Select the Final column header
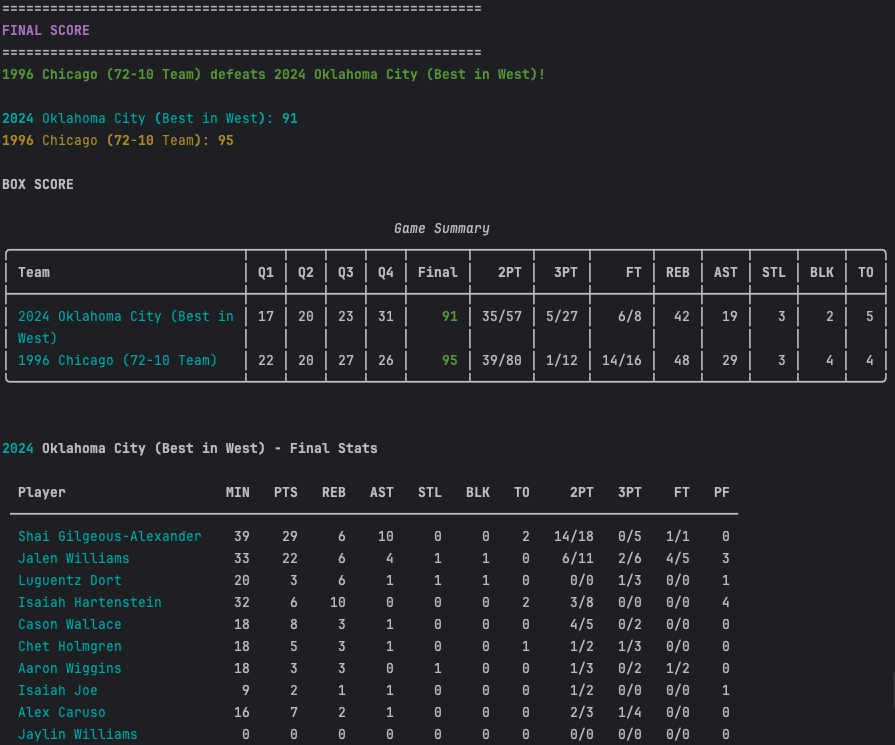 click(437, 272)
